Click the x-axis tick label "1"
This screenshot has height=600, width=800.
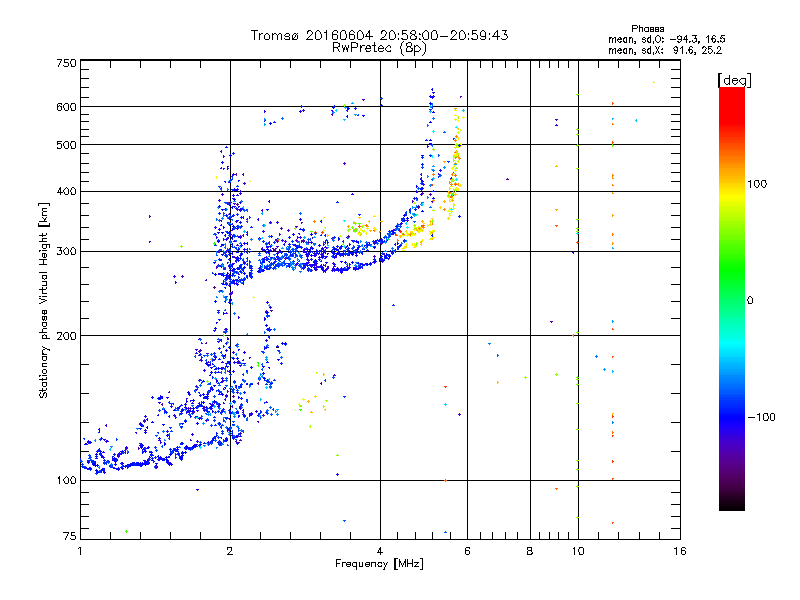(80, 551)
